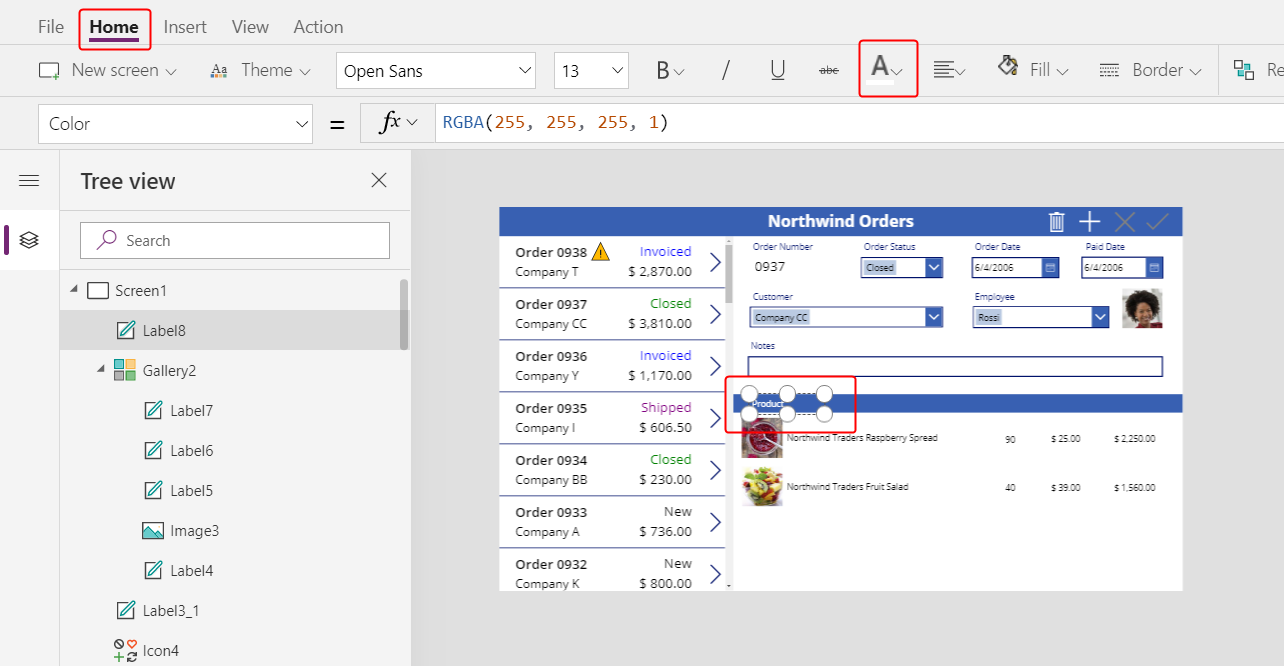Click the Tree view scrollbar

pos(404,314)
